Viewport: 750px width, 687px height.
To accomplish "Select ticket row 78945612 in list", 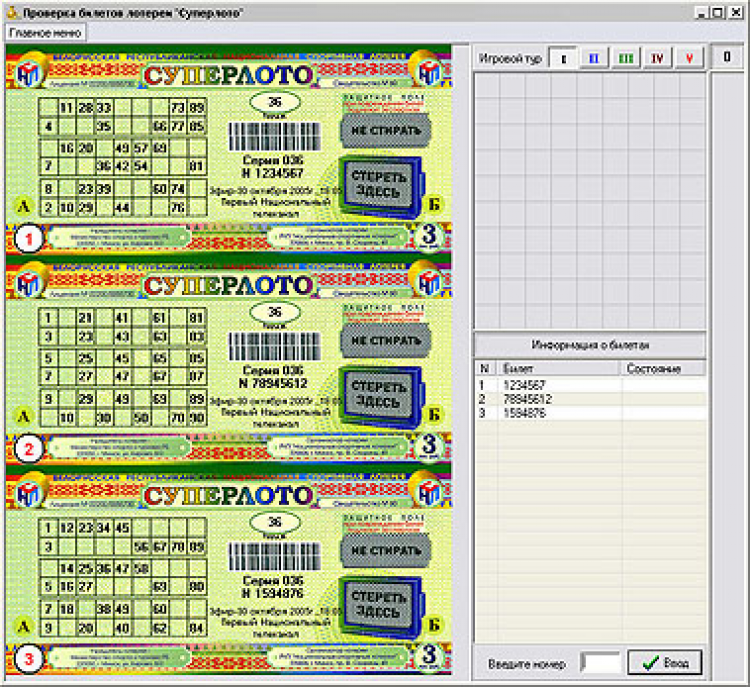I will coord(590,399).
